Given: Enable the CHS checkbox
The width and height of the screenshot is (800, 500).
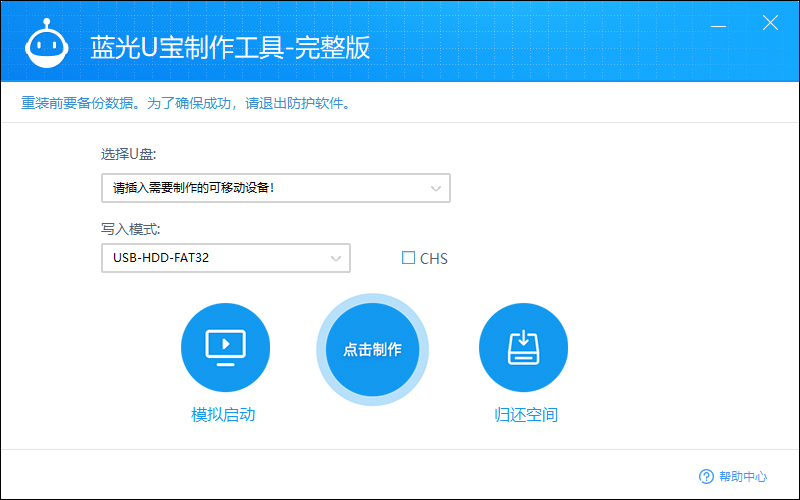Looking at the screenshot, I should point(408,258).
